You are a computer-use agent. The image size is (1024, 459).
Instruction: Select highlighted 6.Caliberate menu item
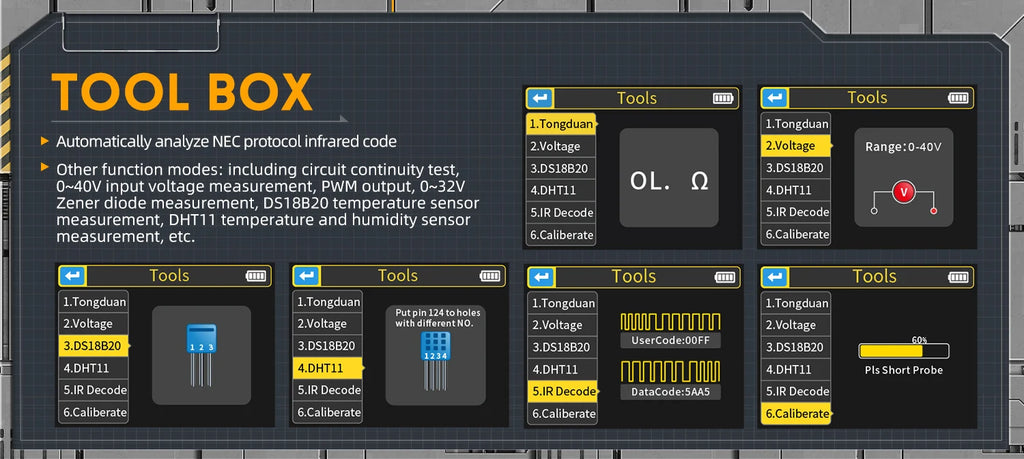(796, 413)
